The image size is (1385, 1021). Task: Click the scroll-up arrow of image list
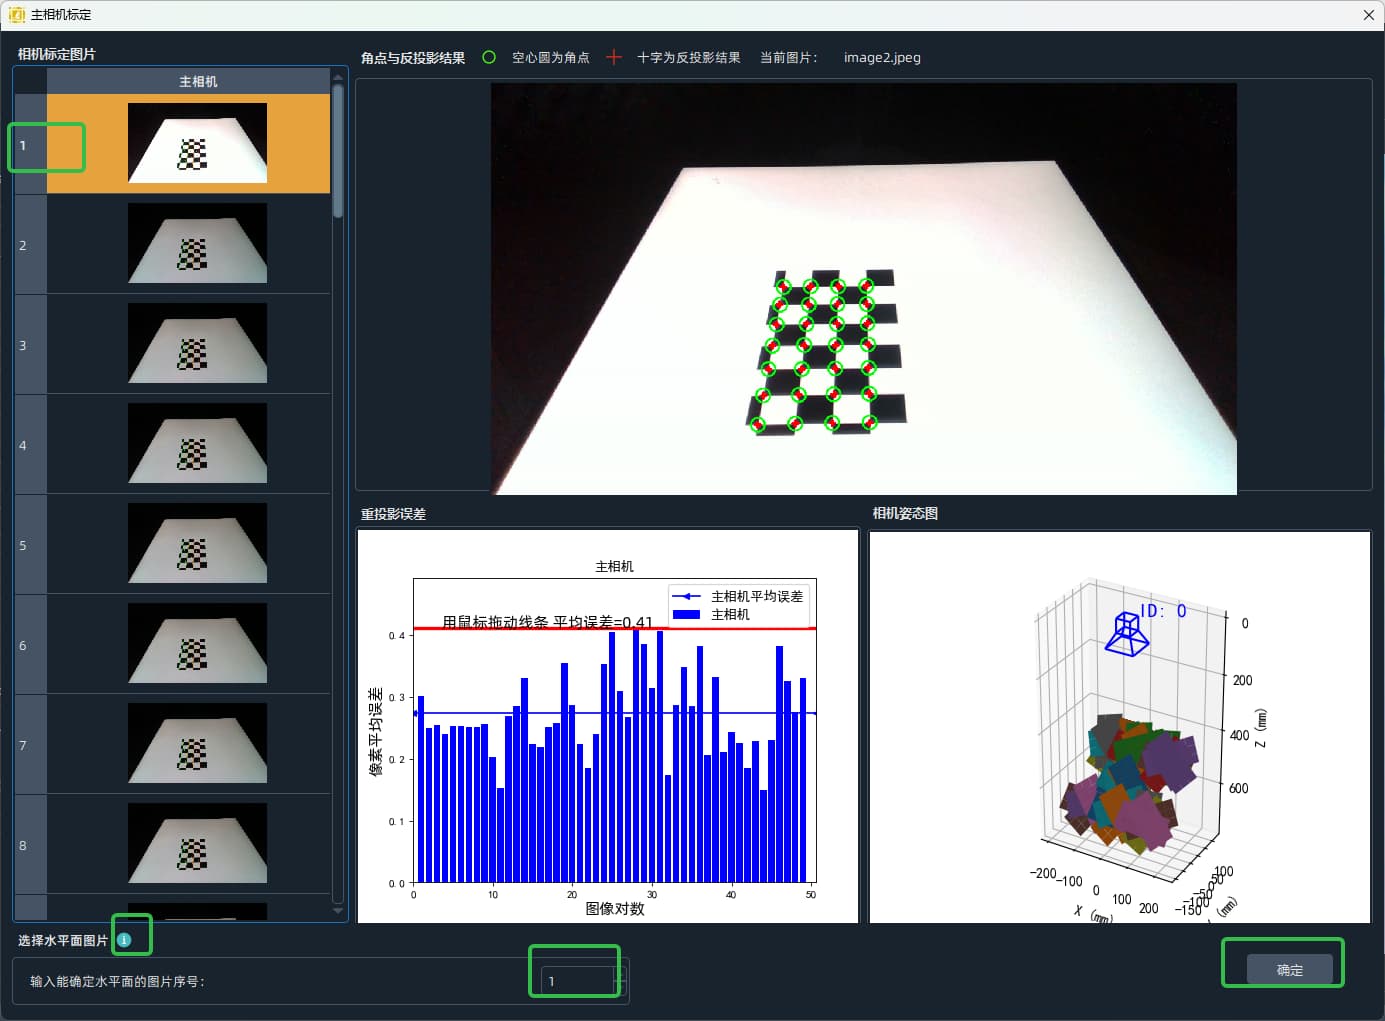point(338,77)
